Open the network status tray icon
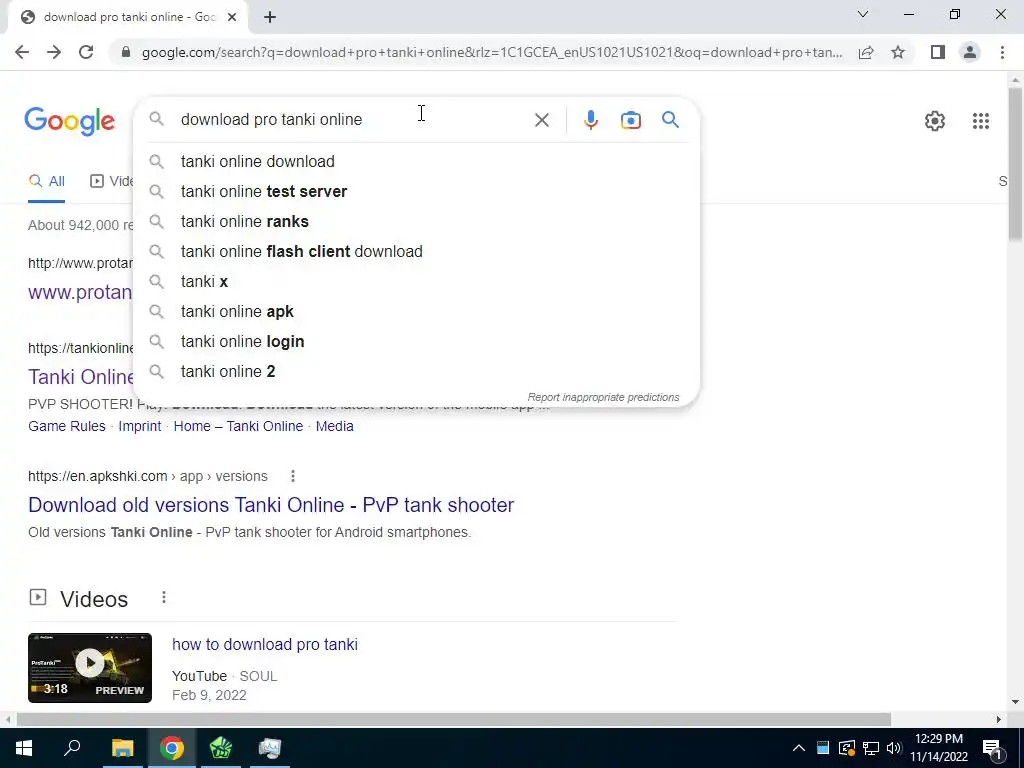Screen dimensions: 1024x768 click(870, 748)
